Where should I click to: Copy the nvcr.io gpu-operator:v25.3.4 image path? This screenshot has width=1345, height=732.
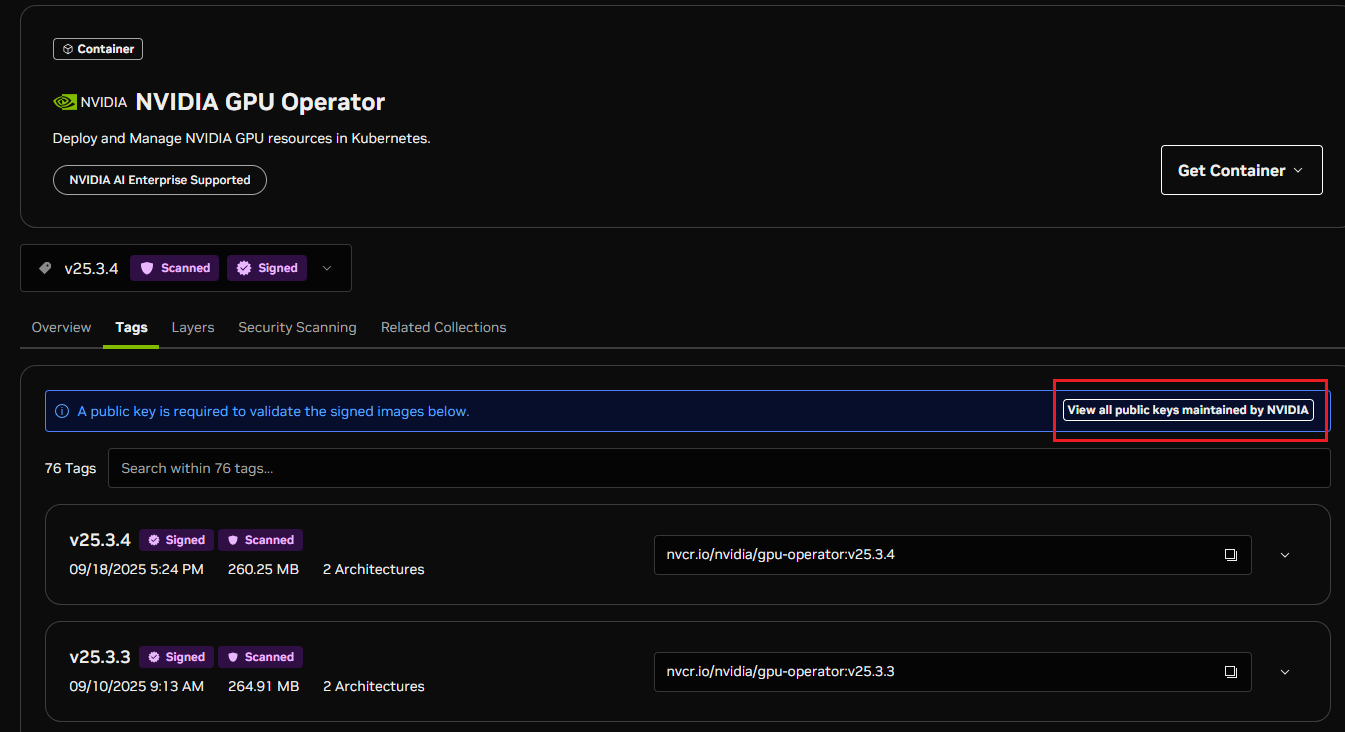pos(1231,555)
